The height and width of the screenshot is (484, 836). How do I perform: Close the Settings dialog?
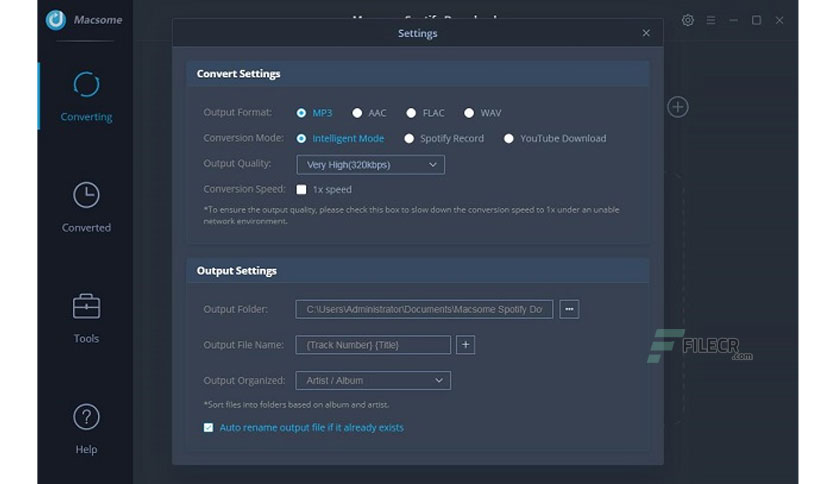click(646, 33)
